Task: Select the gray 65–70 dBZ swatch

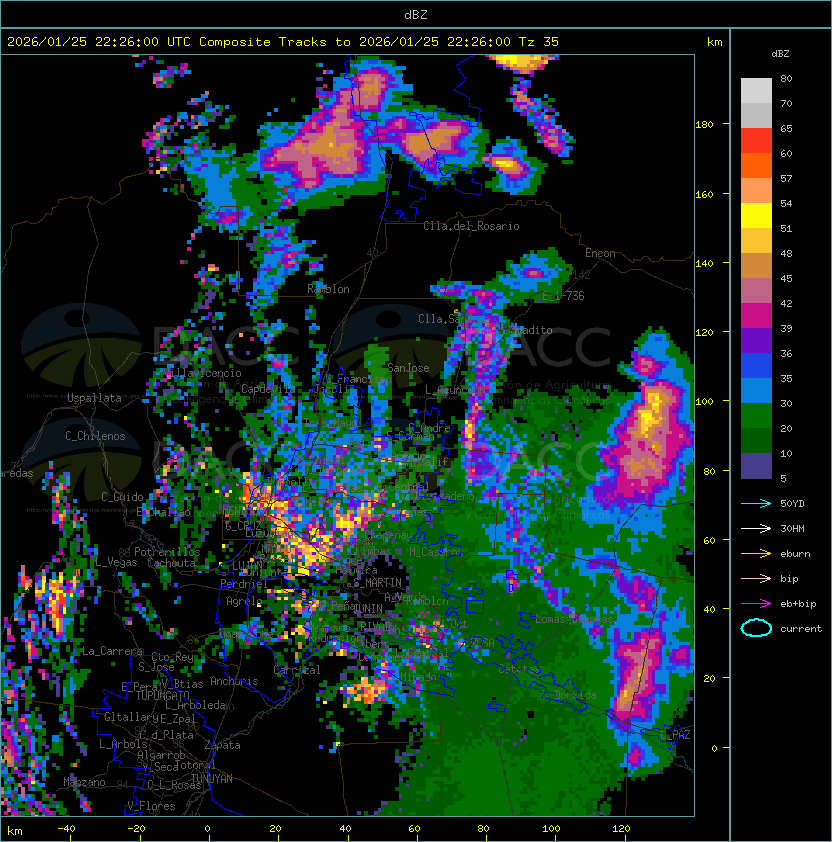Action: point(756,115)
